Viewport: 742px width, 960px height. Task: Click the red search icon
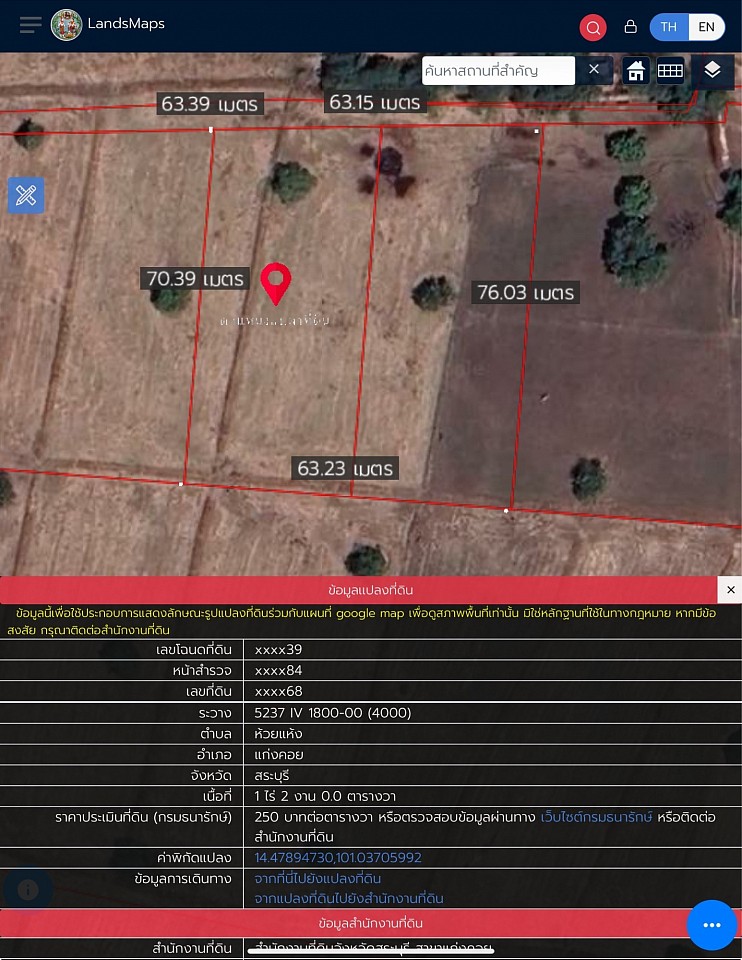[x=593, y=27]
